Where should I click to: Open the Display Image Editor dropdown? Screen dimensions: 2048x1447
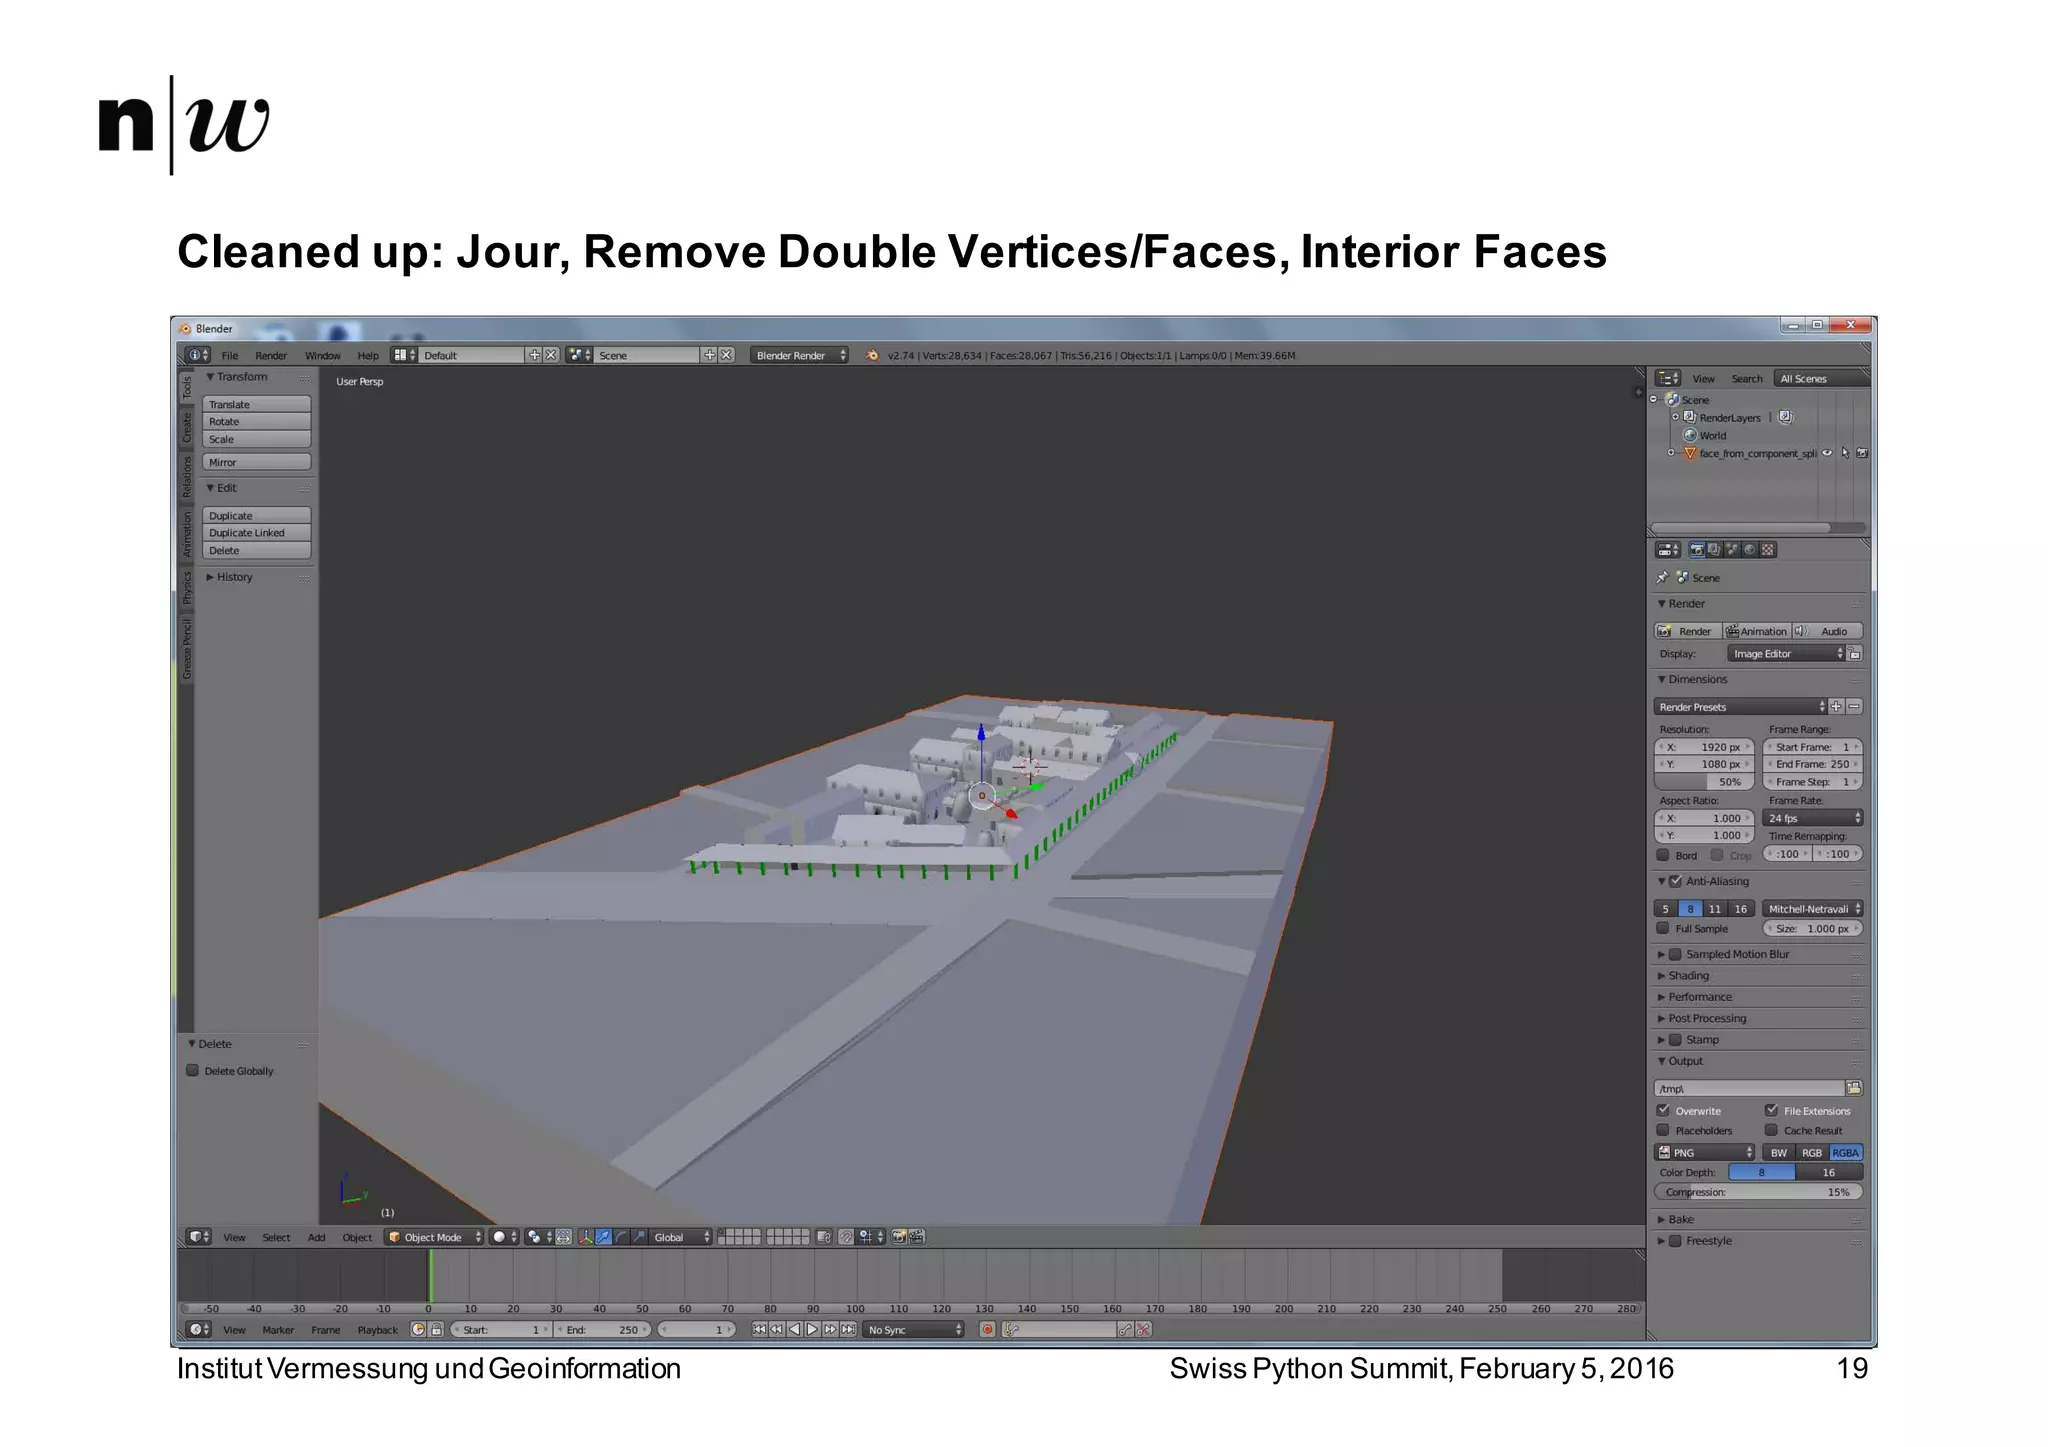1786,654
